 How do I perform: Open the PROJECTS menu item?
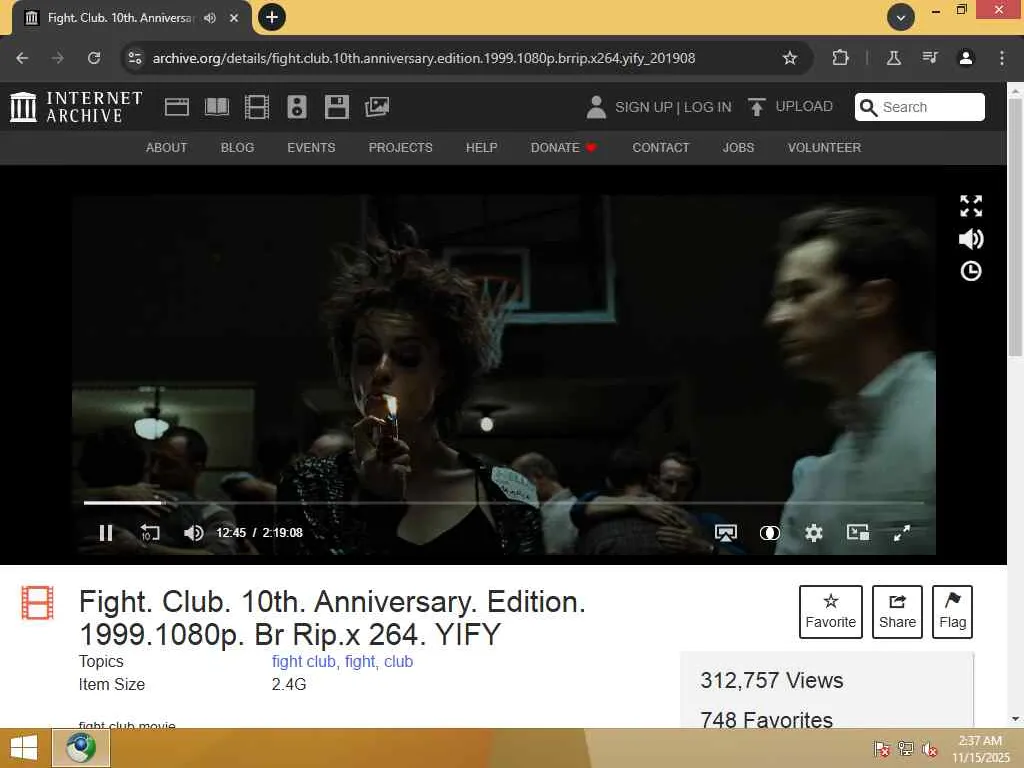(x=400, y=148)
